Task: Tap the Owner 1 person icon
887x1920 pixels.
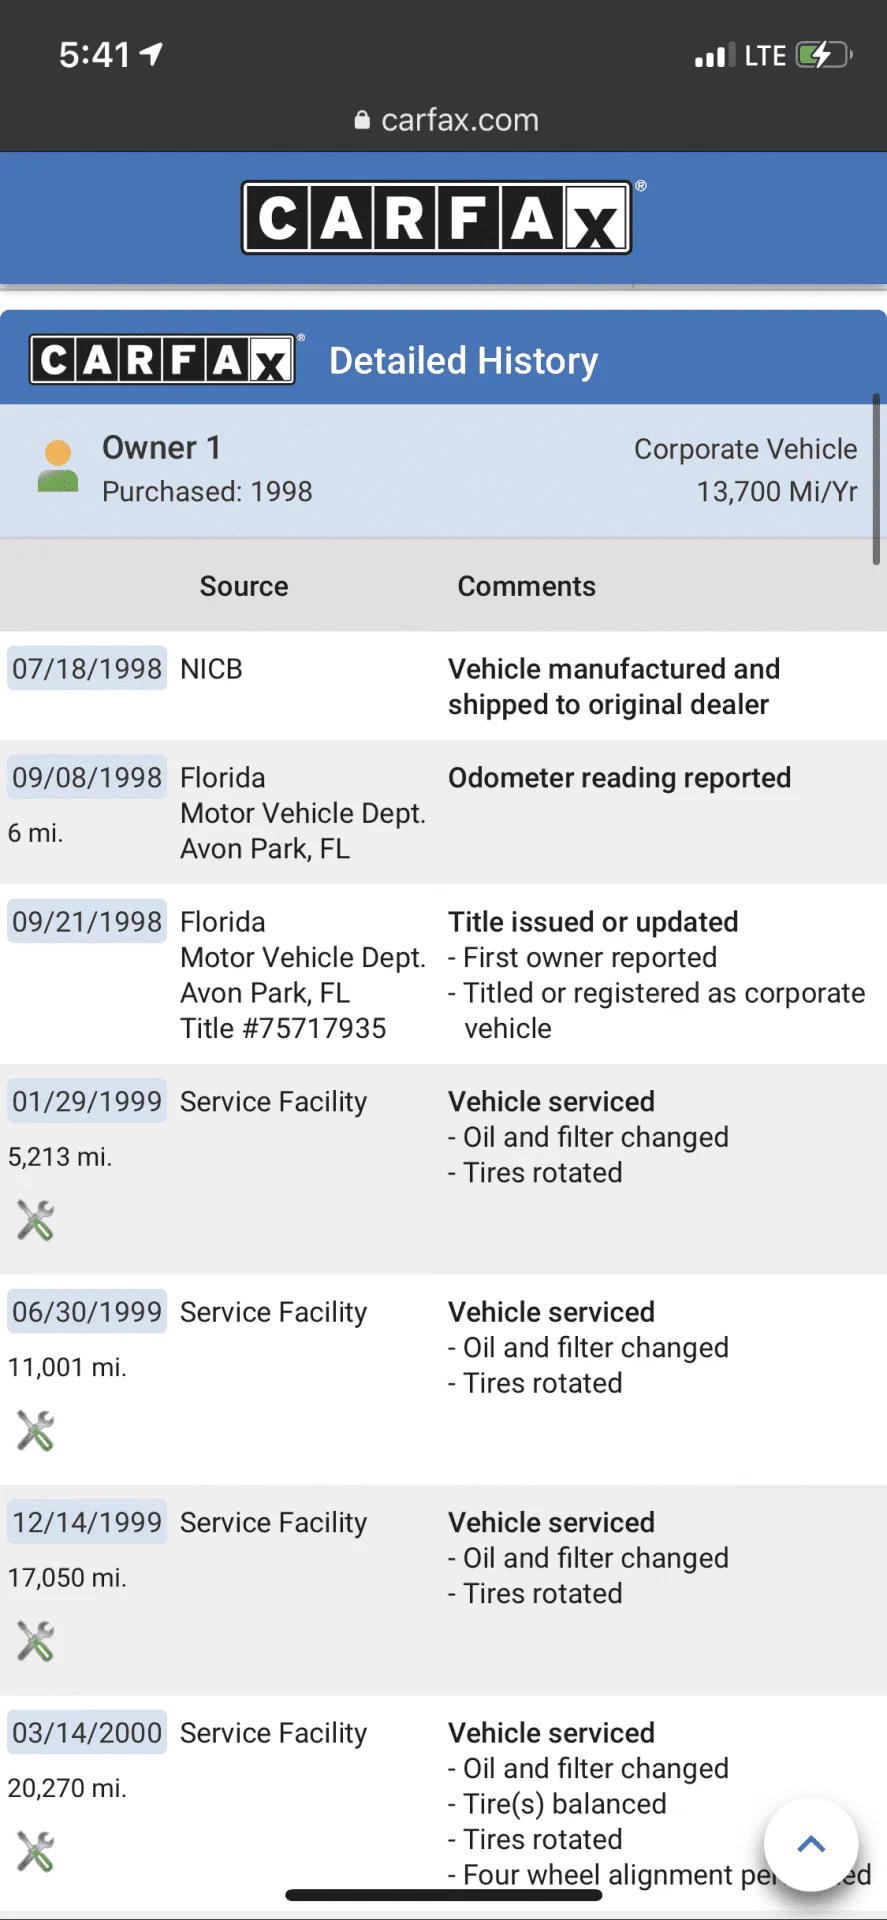Action: tap(58, 466)
